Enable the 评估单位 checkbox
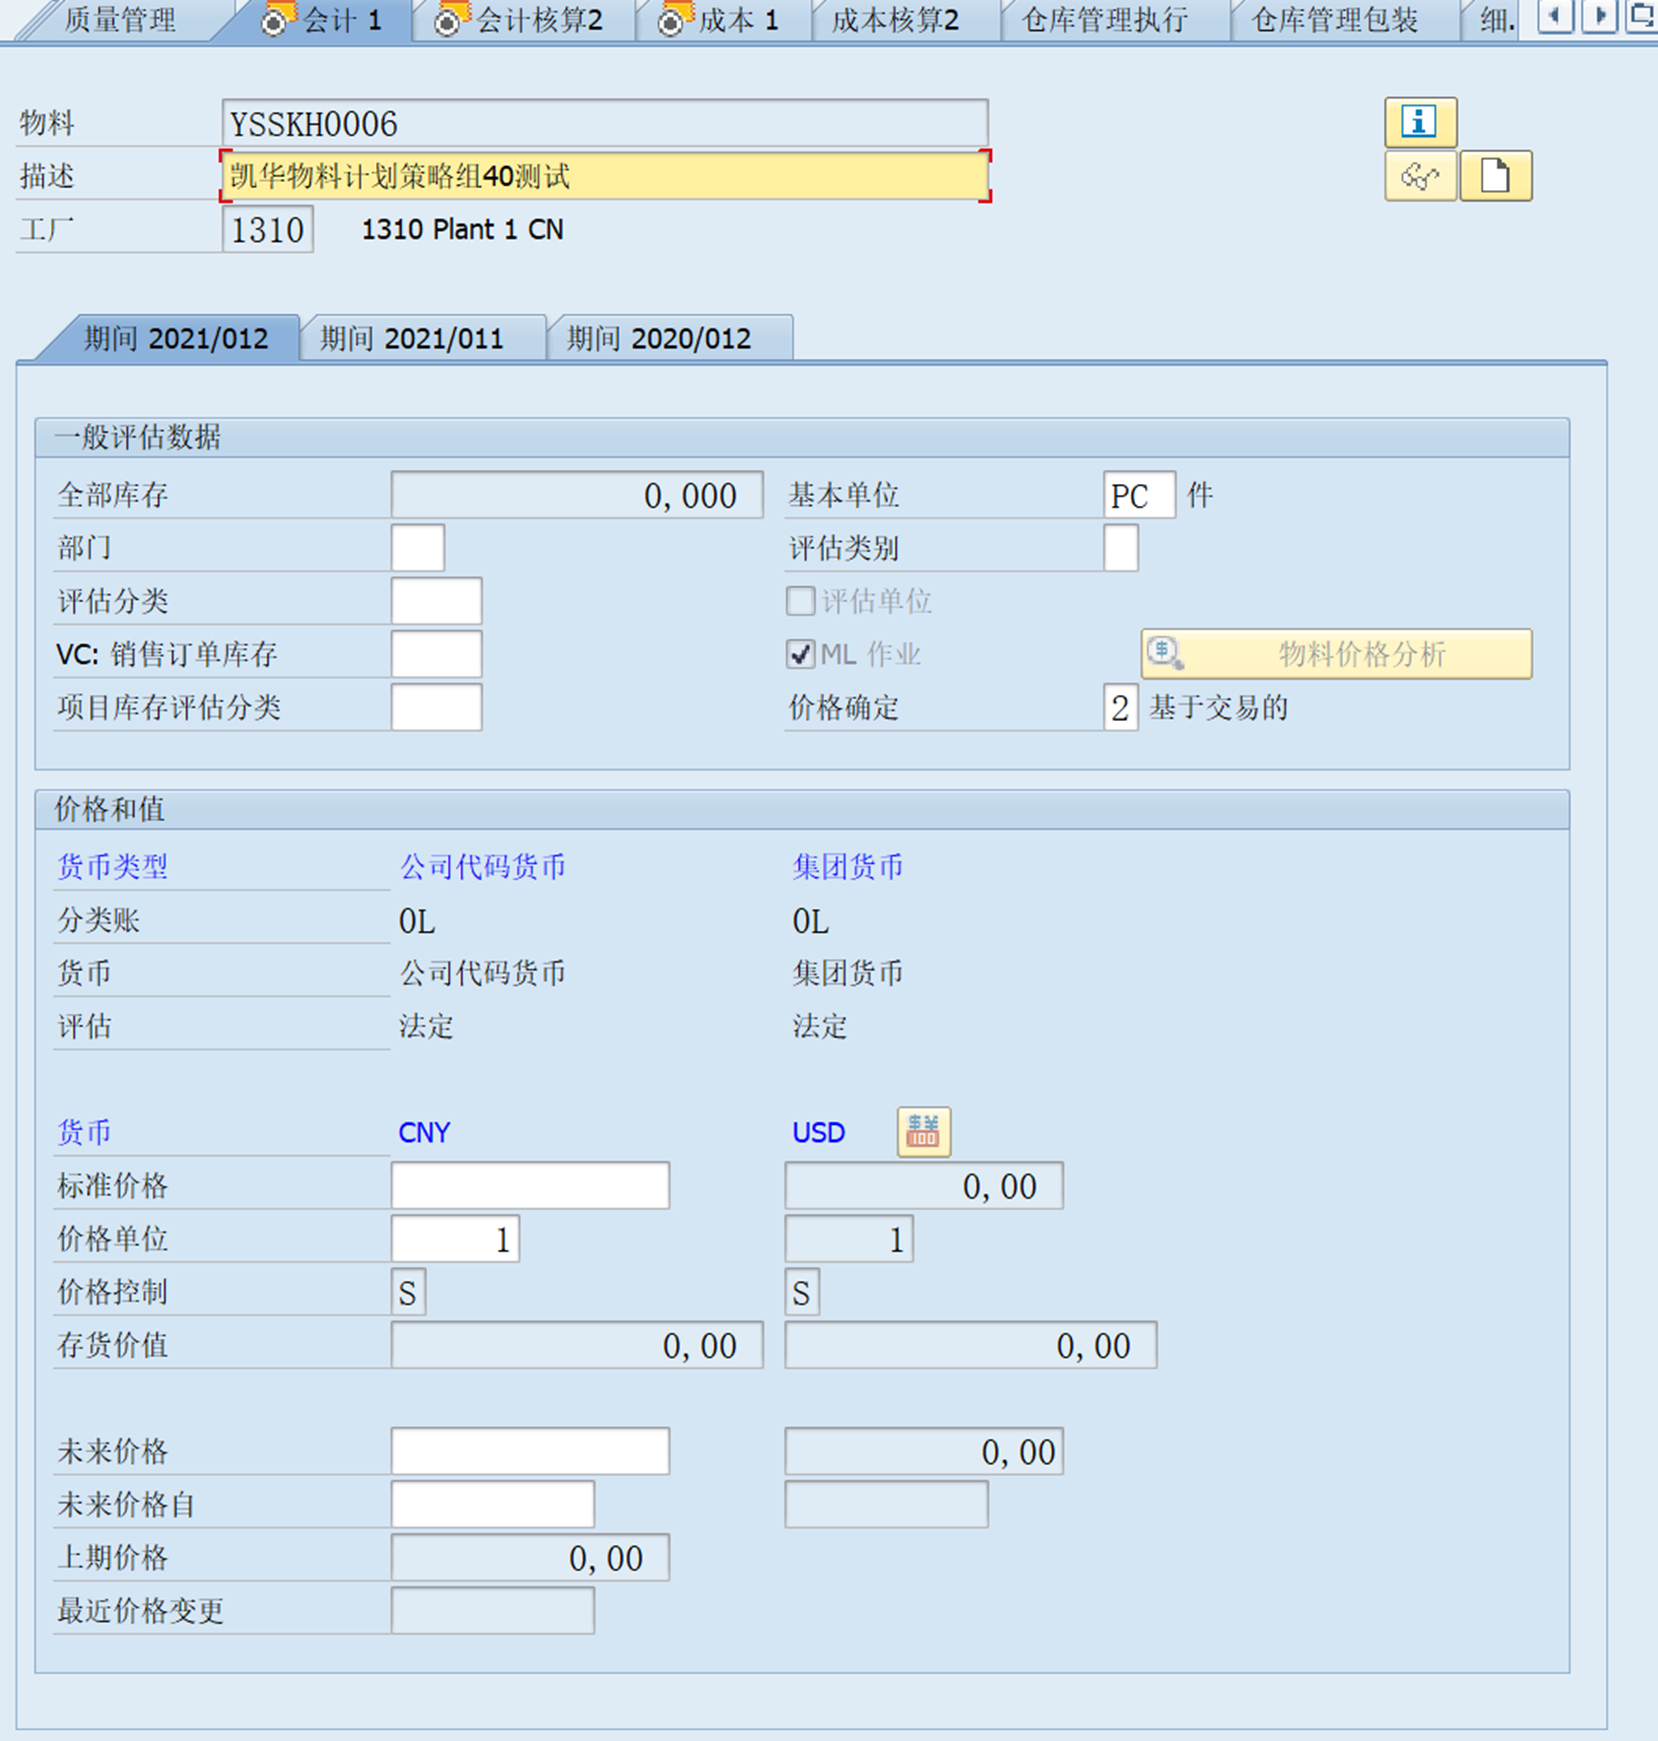 801,601
